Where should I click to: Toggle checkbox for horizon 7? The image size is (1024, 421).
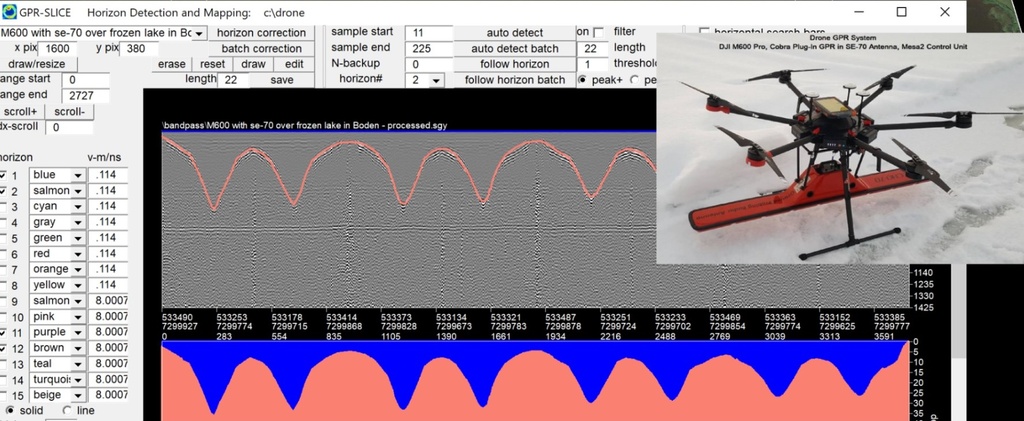pos(3,270)
